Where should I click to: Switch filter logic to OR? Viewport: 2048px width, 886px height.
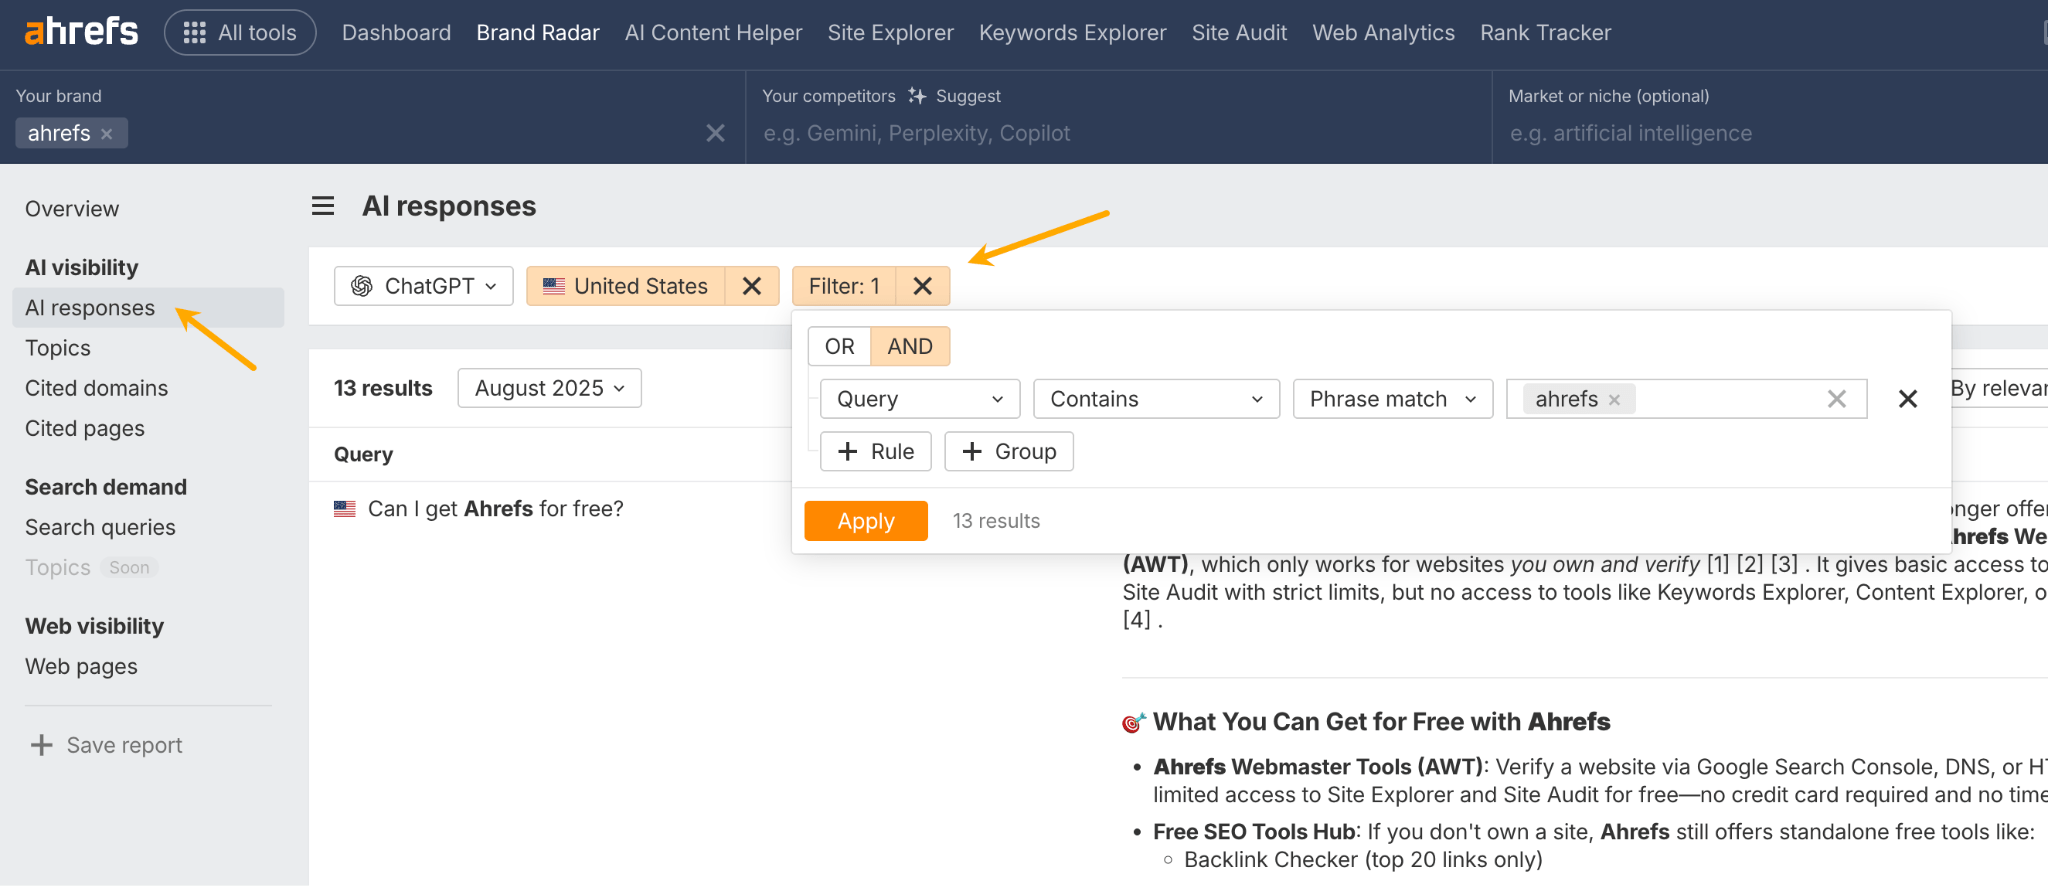[839, 346]
